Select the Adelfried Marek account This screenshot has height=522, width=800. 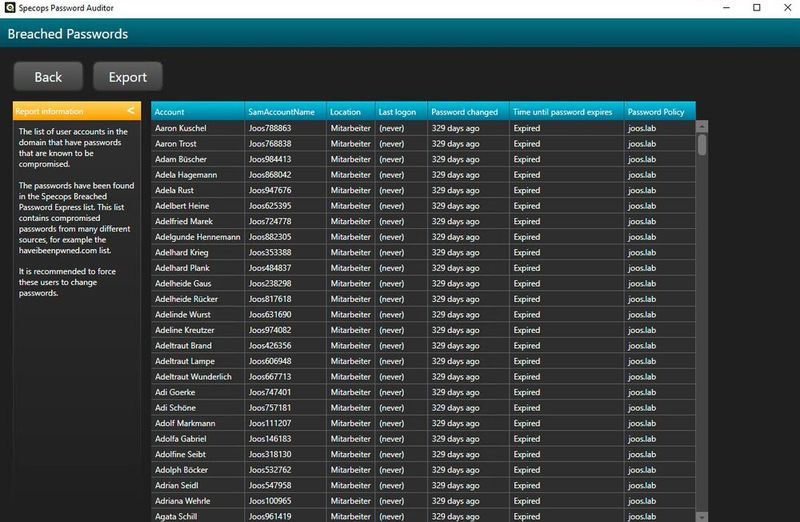(184, 221)
